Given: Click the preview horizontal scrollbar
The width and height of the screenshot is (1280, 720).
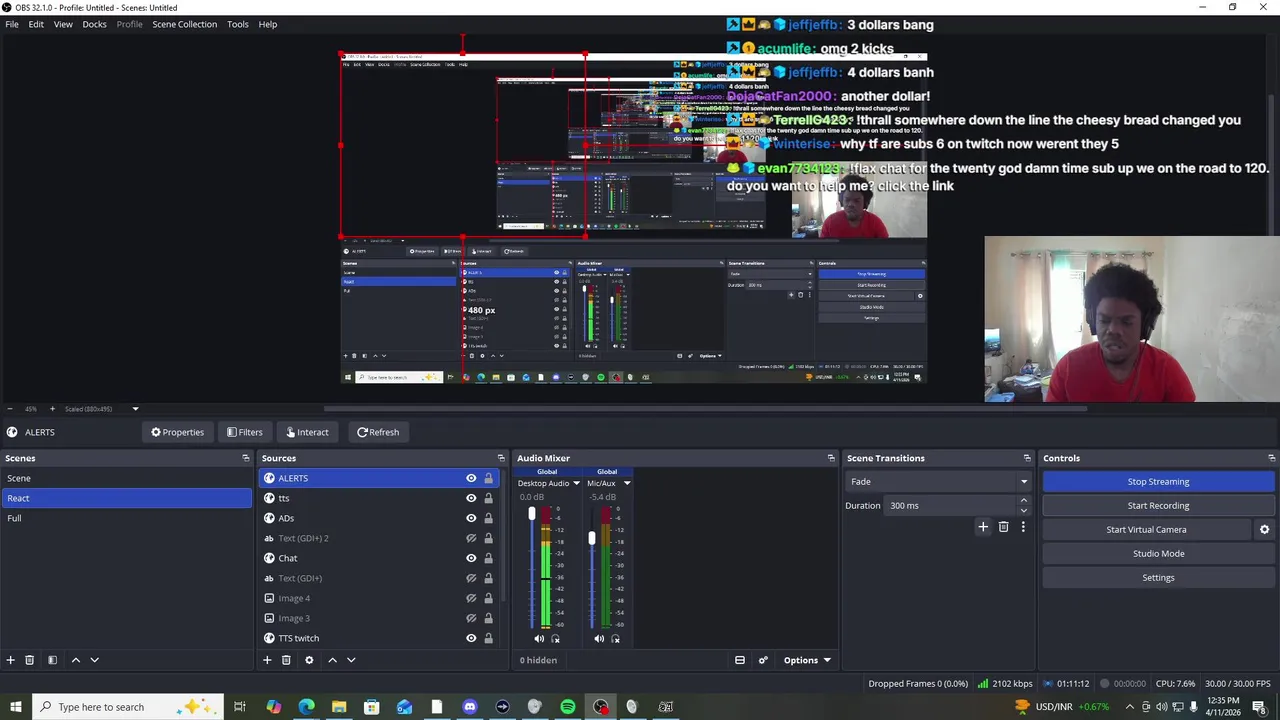Looking at the screenshot, I should [x=705, y=409].
